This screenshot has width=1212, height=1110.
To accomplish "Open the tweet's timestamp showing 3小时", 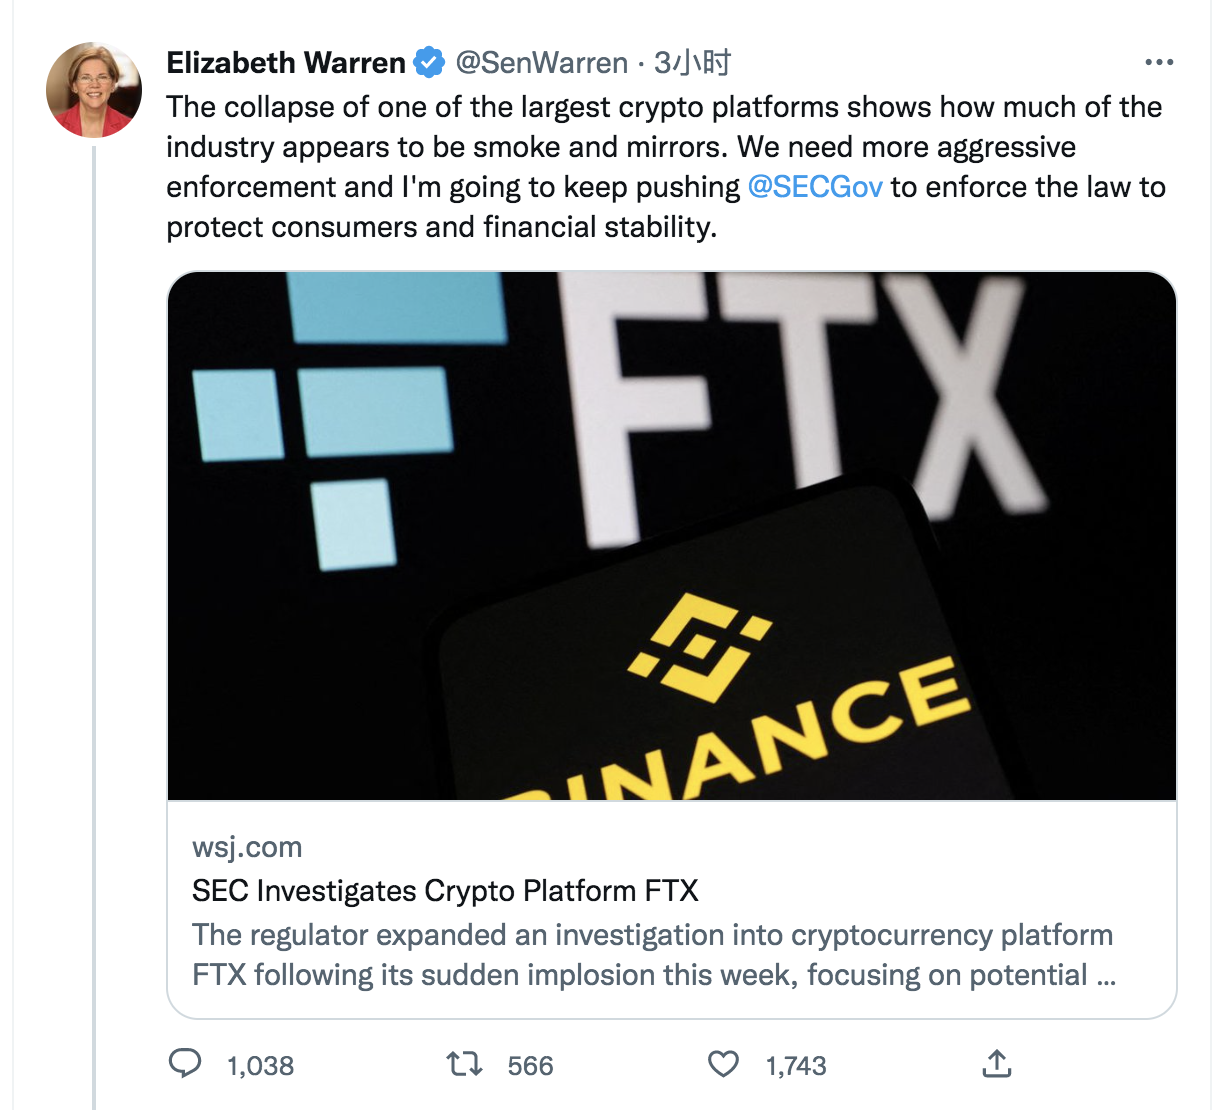I will point(693,61).
